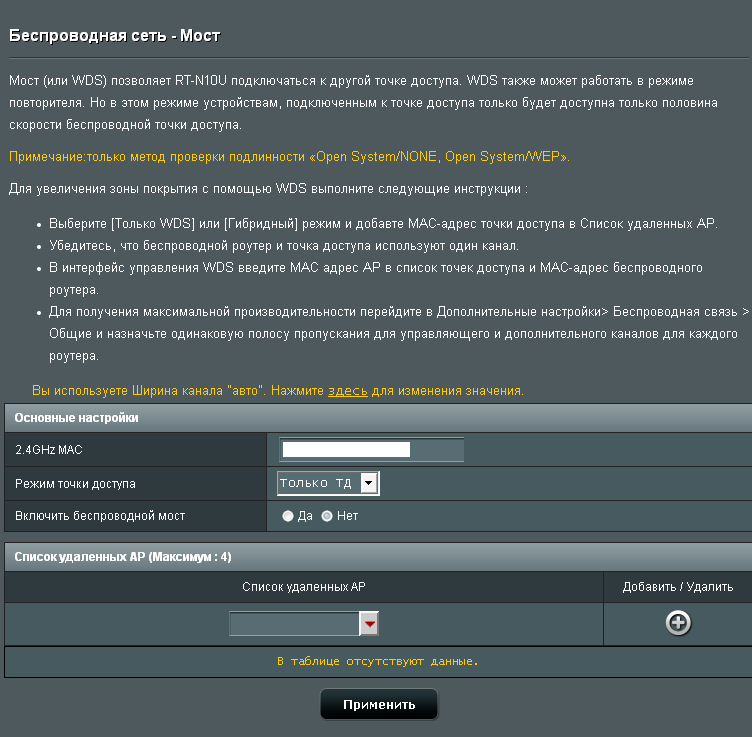Click the remote AP MAC address combo field
The image size is (752, 737).
[294, 624]
